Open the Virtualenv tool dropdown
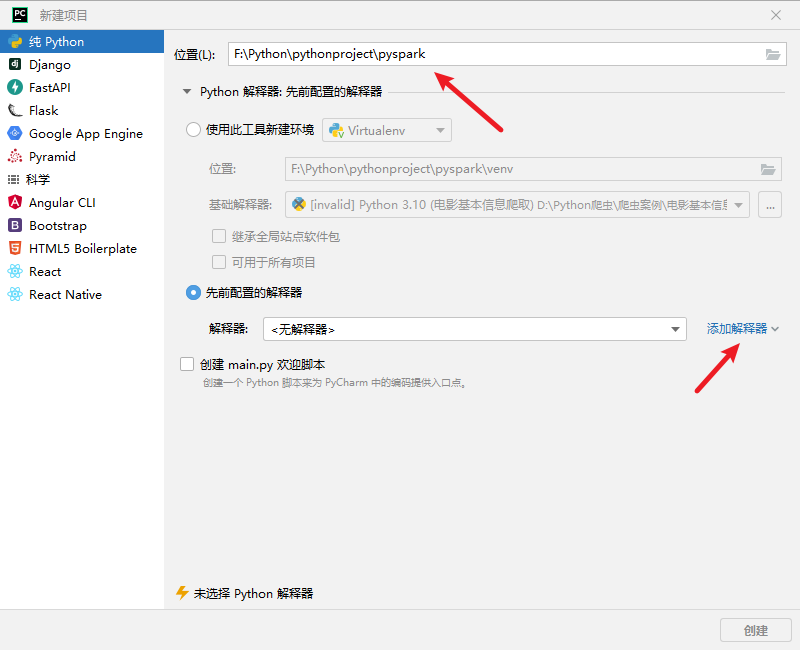This screenshot has width=800, height=650. 387,130
